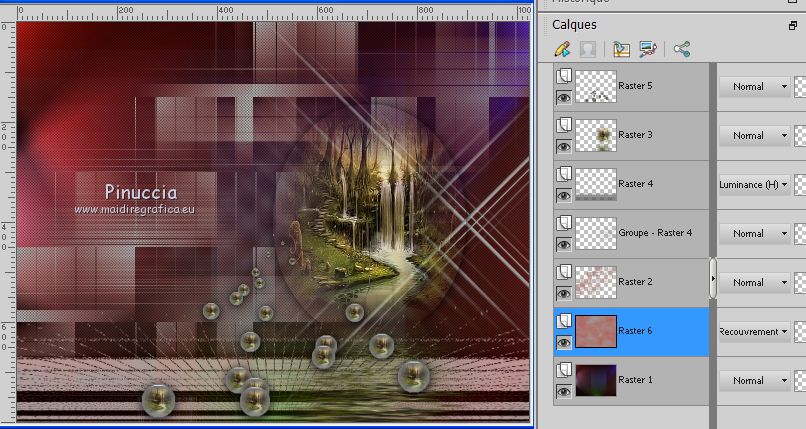Click the Pinuccia text on the canvas

(141, 192)
